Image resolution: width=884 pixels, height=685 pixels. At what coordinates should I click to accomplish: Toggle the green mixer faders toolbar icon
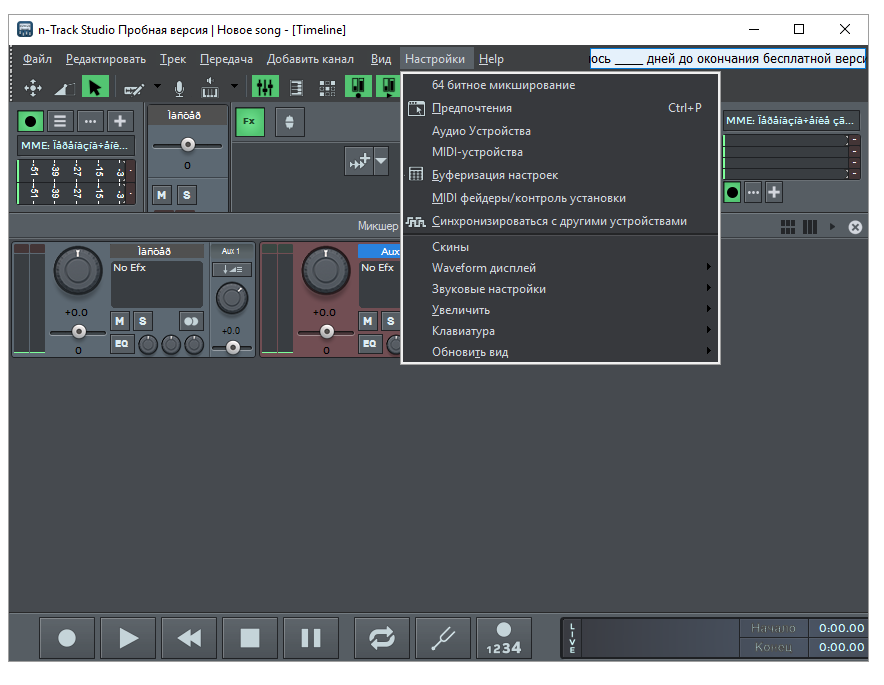[x=265, y=88]
